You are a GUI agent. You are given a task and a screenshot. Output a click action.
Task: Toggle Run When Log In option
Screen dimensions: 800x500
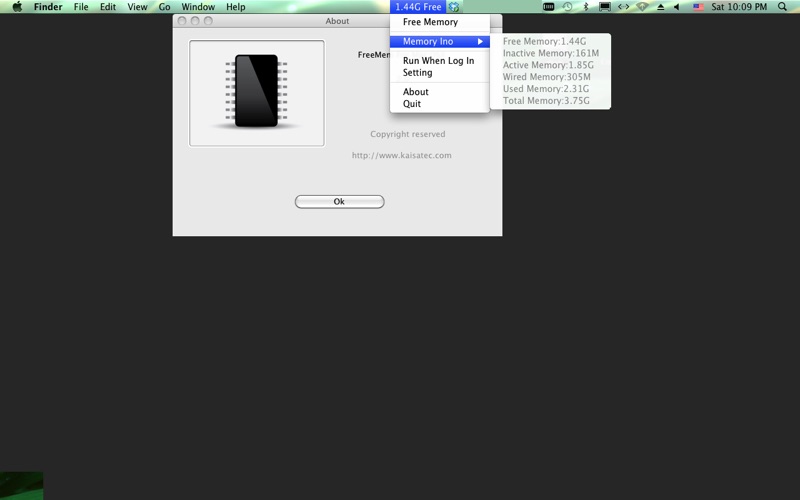(x=438, y=61)
